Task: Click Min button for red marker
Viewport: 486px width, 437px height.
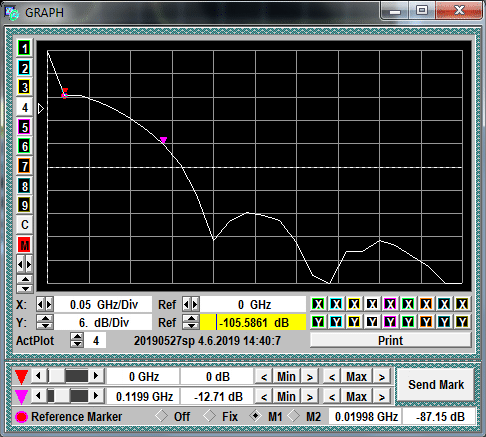Action: click(x=286, y=377)
